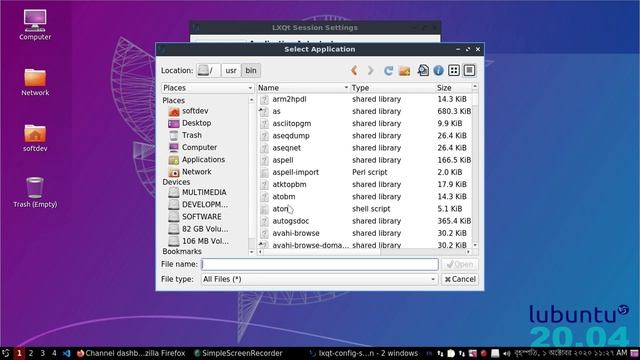640x360 pixels.
Task: Click the LXQt Session Settings title bar
Action: [x=315, y=28]
